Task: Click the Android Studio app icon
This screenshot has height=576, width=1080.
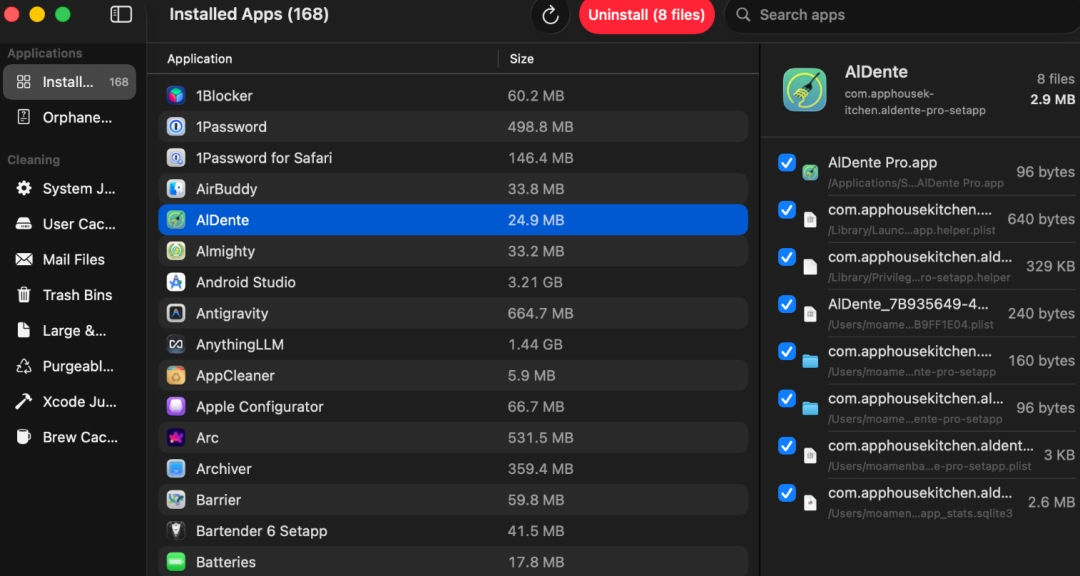Action: (176, 282)
